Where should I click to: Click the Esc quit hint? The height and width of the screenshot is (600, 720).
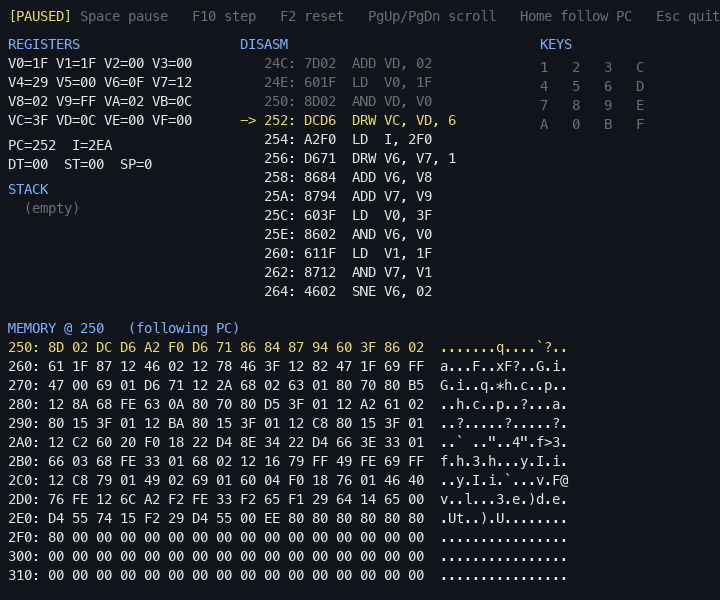tap(687, 17)
